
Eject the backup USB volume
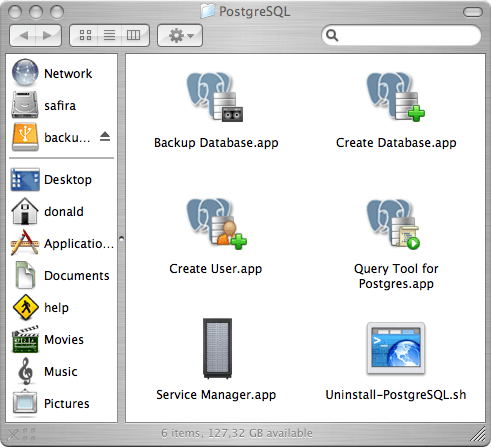click(x=105, y=137)
